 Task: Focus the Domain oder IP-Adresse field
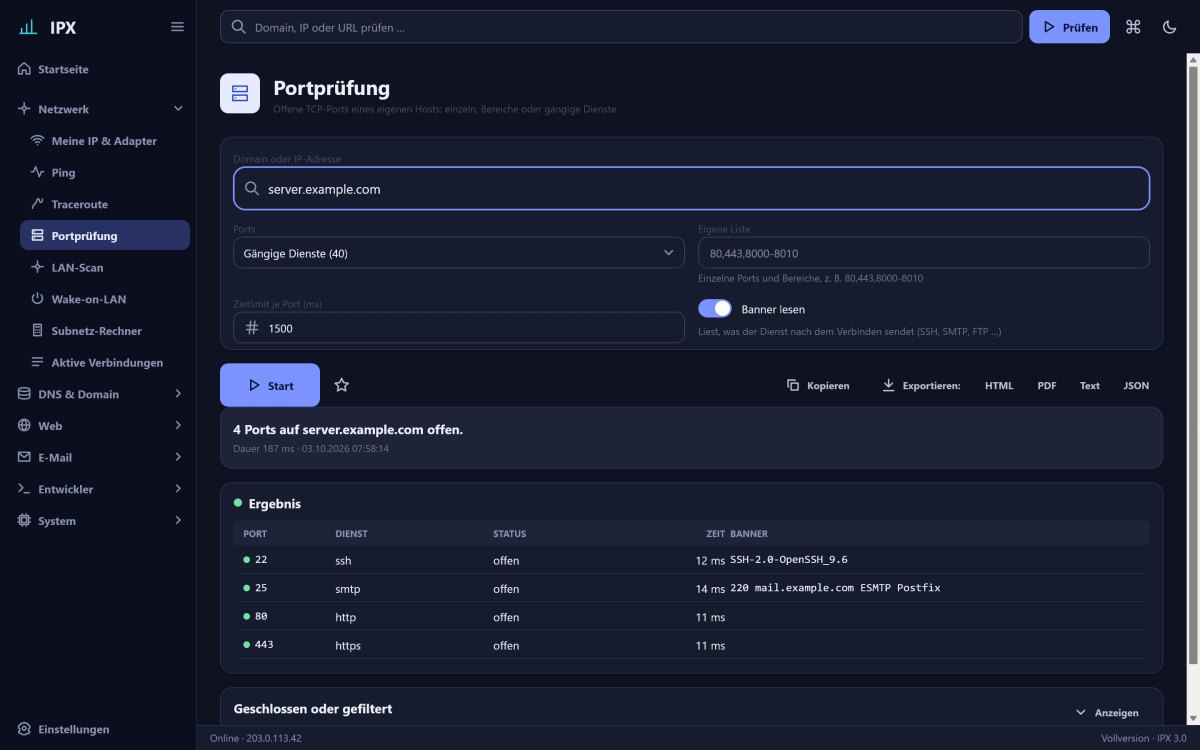pyautogui.click(x=692, y=188)
